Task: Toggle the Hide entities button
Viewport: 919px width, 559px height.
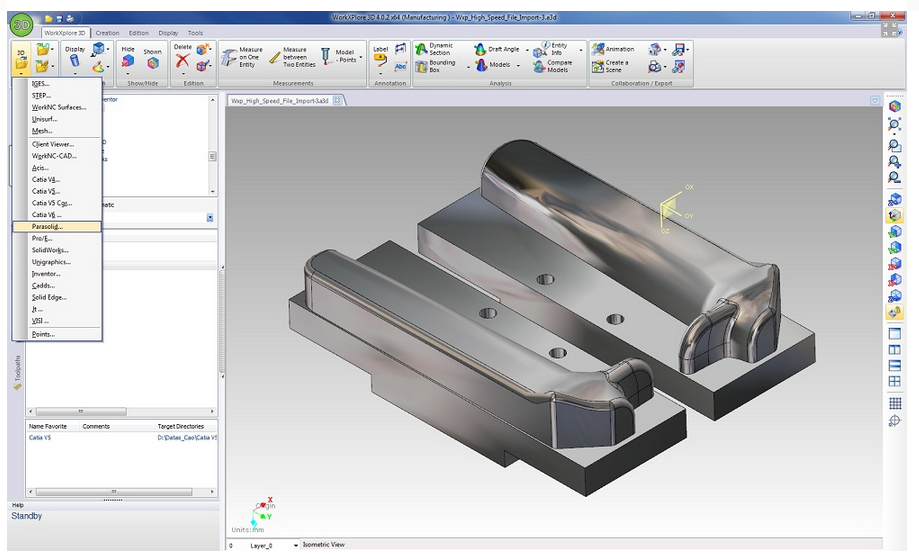Action: tap(128, 61)
